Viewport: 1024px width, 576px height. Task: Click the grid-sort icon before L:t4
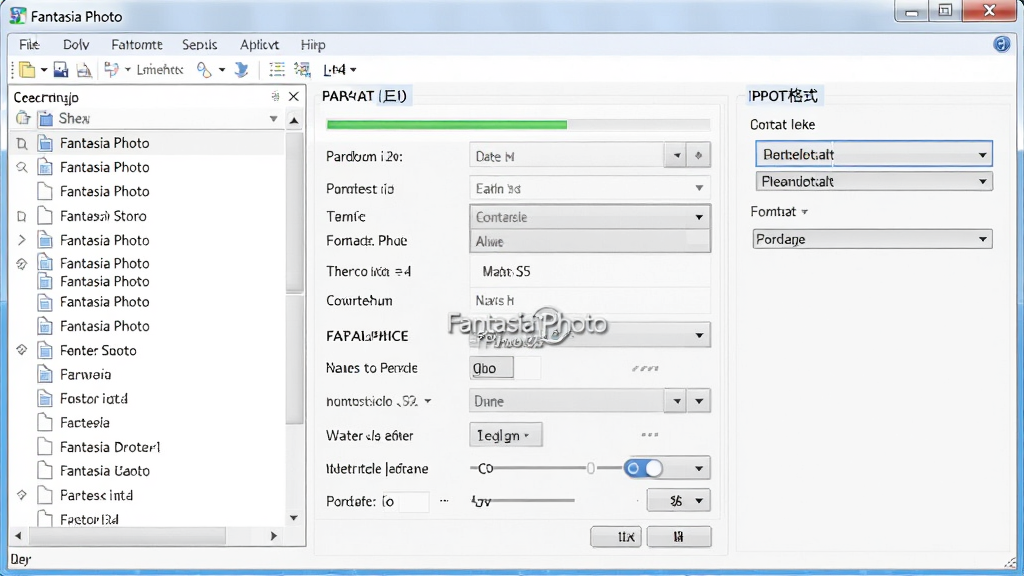click(x=302, y=69)
